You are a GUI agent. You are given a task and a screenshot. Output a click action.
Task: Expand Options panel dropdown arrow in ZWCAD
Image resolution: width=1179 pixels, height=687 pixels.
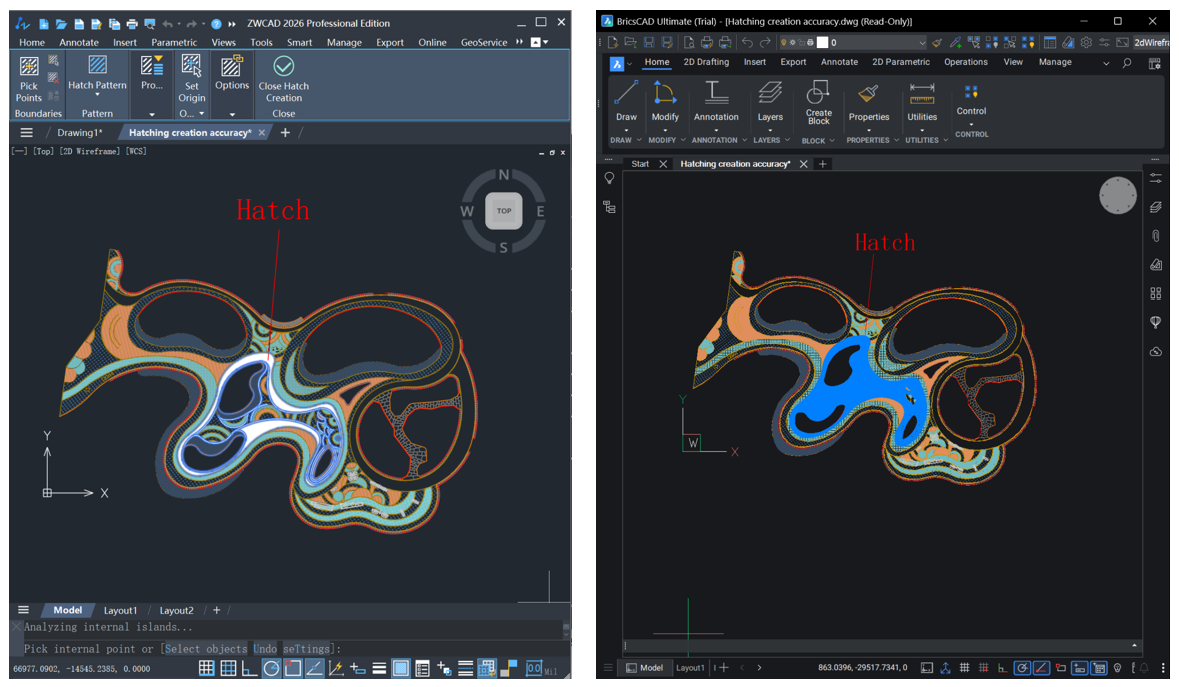[x=232, y=114]
